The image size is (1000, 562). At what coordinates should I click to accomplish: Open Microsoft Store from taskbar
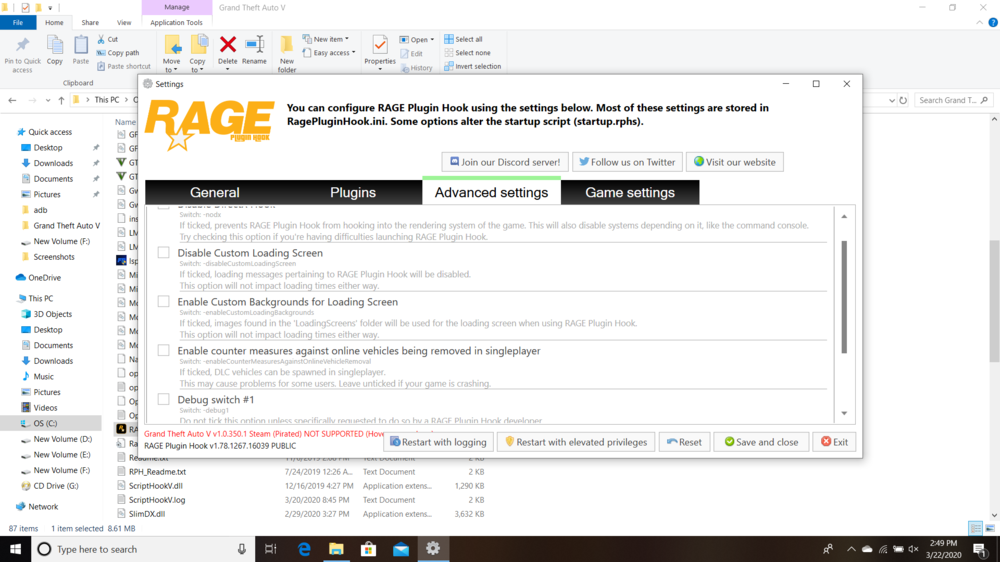point(369,549)
